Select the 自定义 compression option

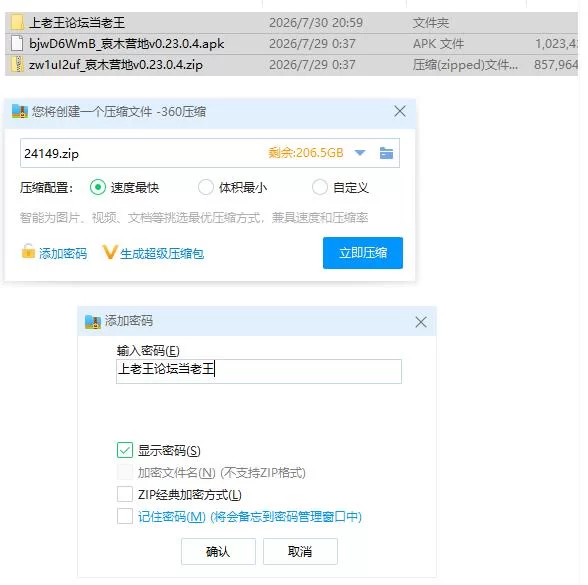pos(320,187)
